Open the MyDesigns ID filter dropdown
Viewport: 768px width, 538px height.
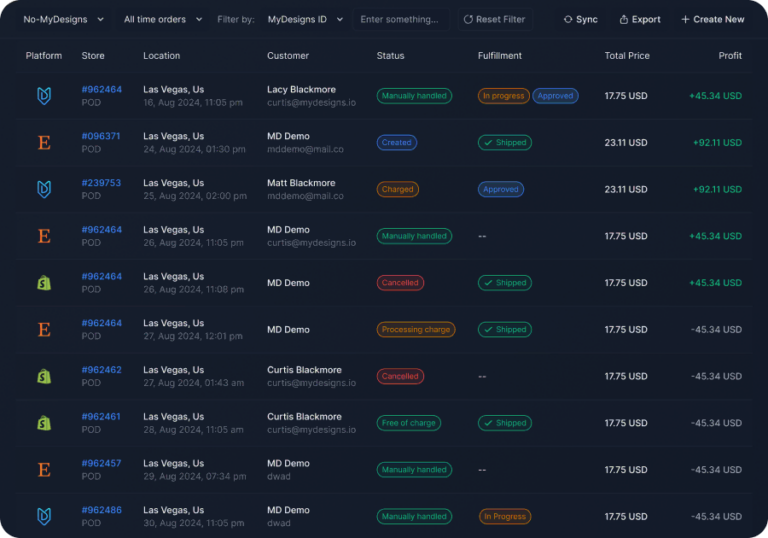(x=304, y=19)
